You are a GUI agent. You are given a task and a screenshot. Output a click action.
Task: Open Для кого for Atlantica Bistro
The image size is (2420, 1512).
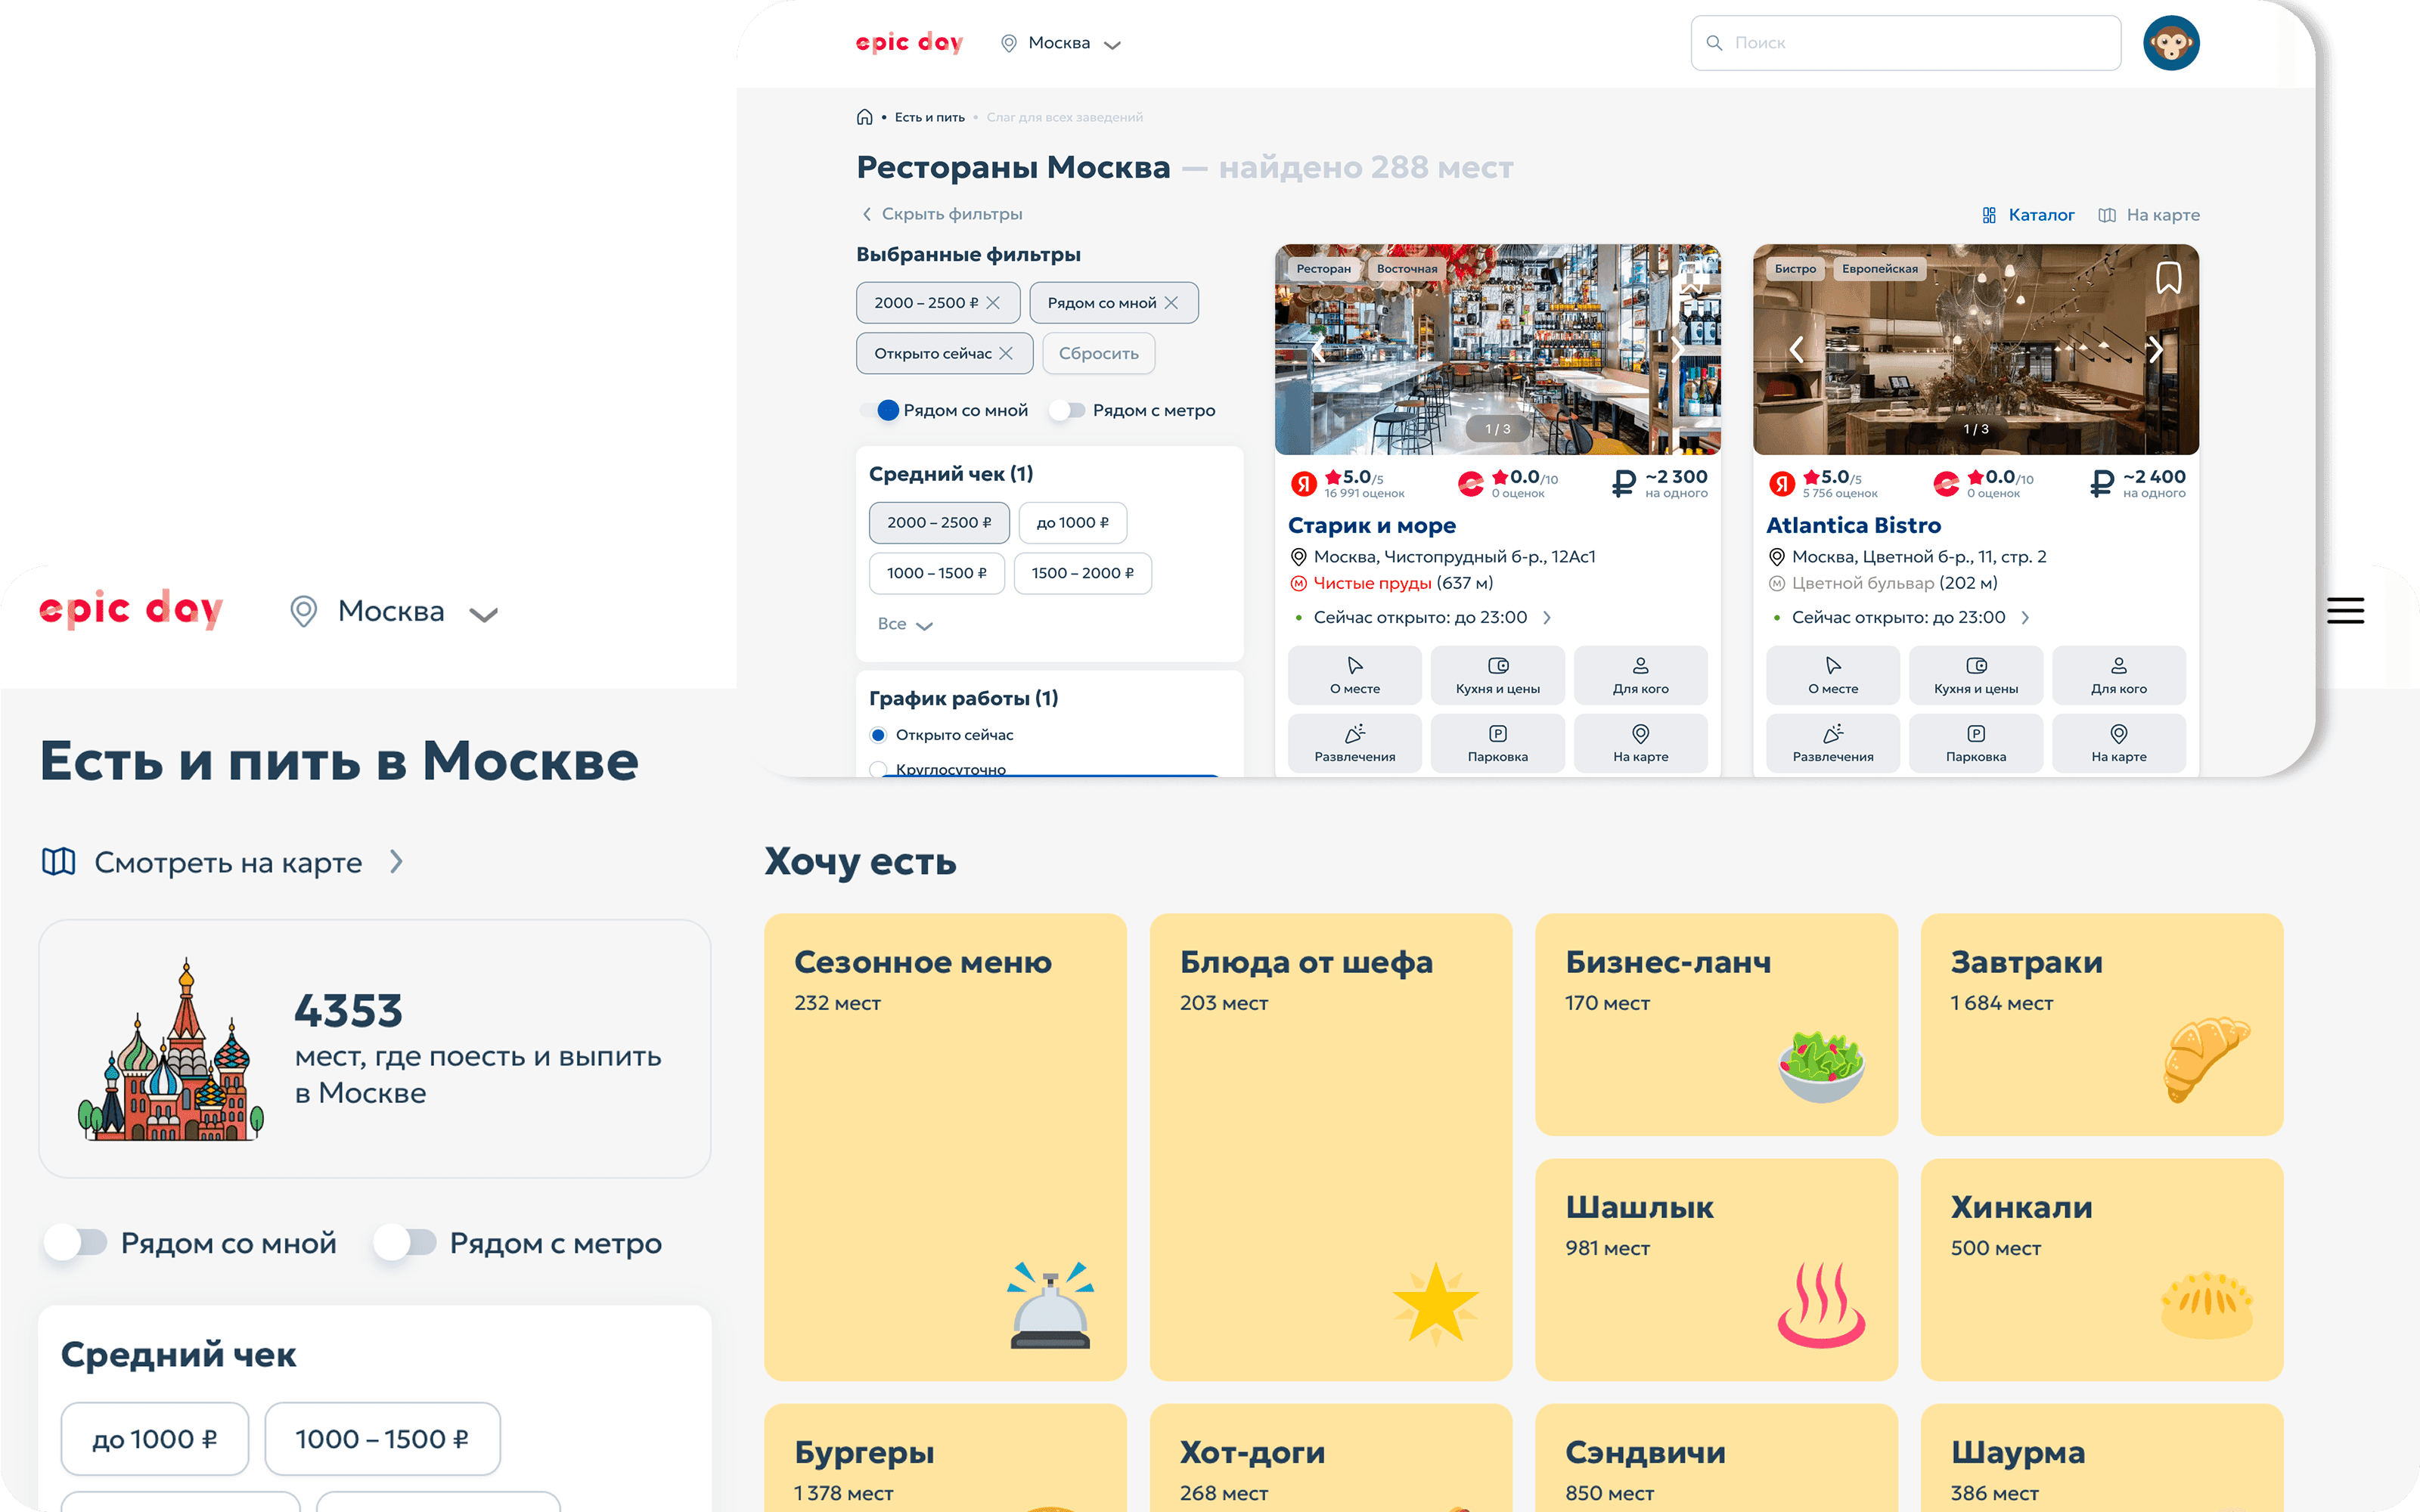point(2118,676)
